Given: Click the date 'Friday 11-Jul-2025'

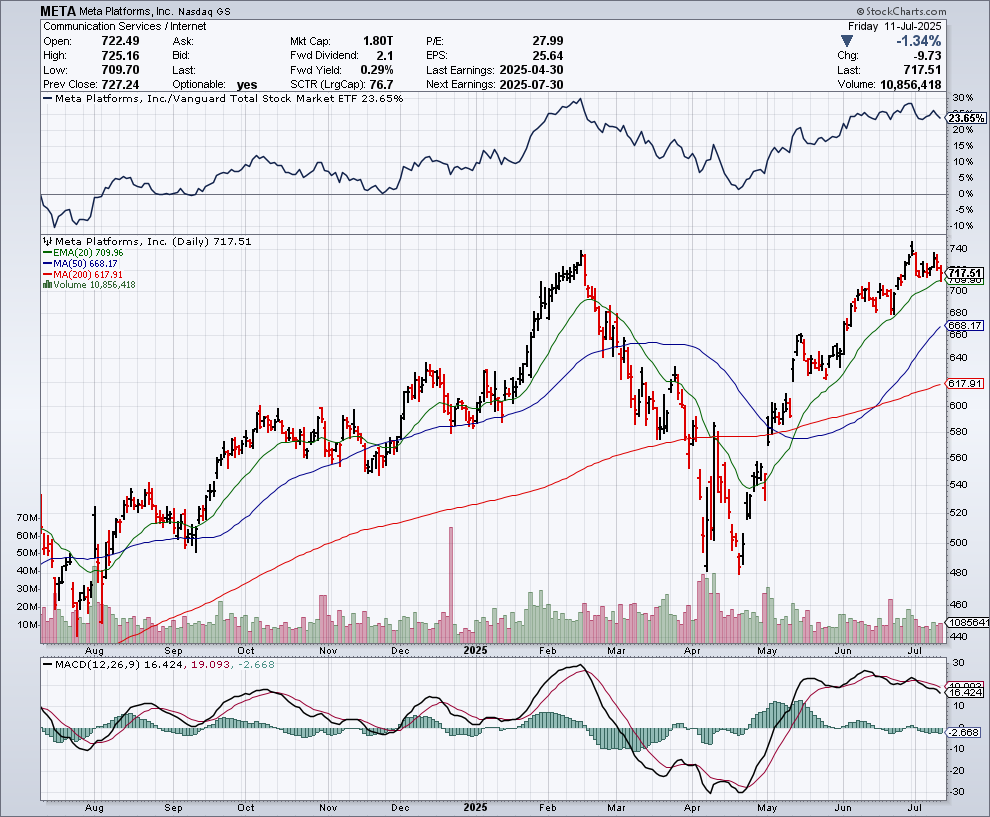Looking at the screenshot, I should pos(894,26).
